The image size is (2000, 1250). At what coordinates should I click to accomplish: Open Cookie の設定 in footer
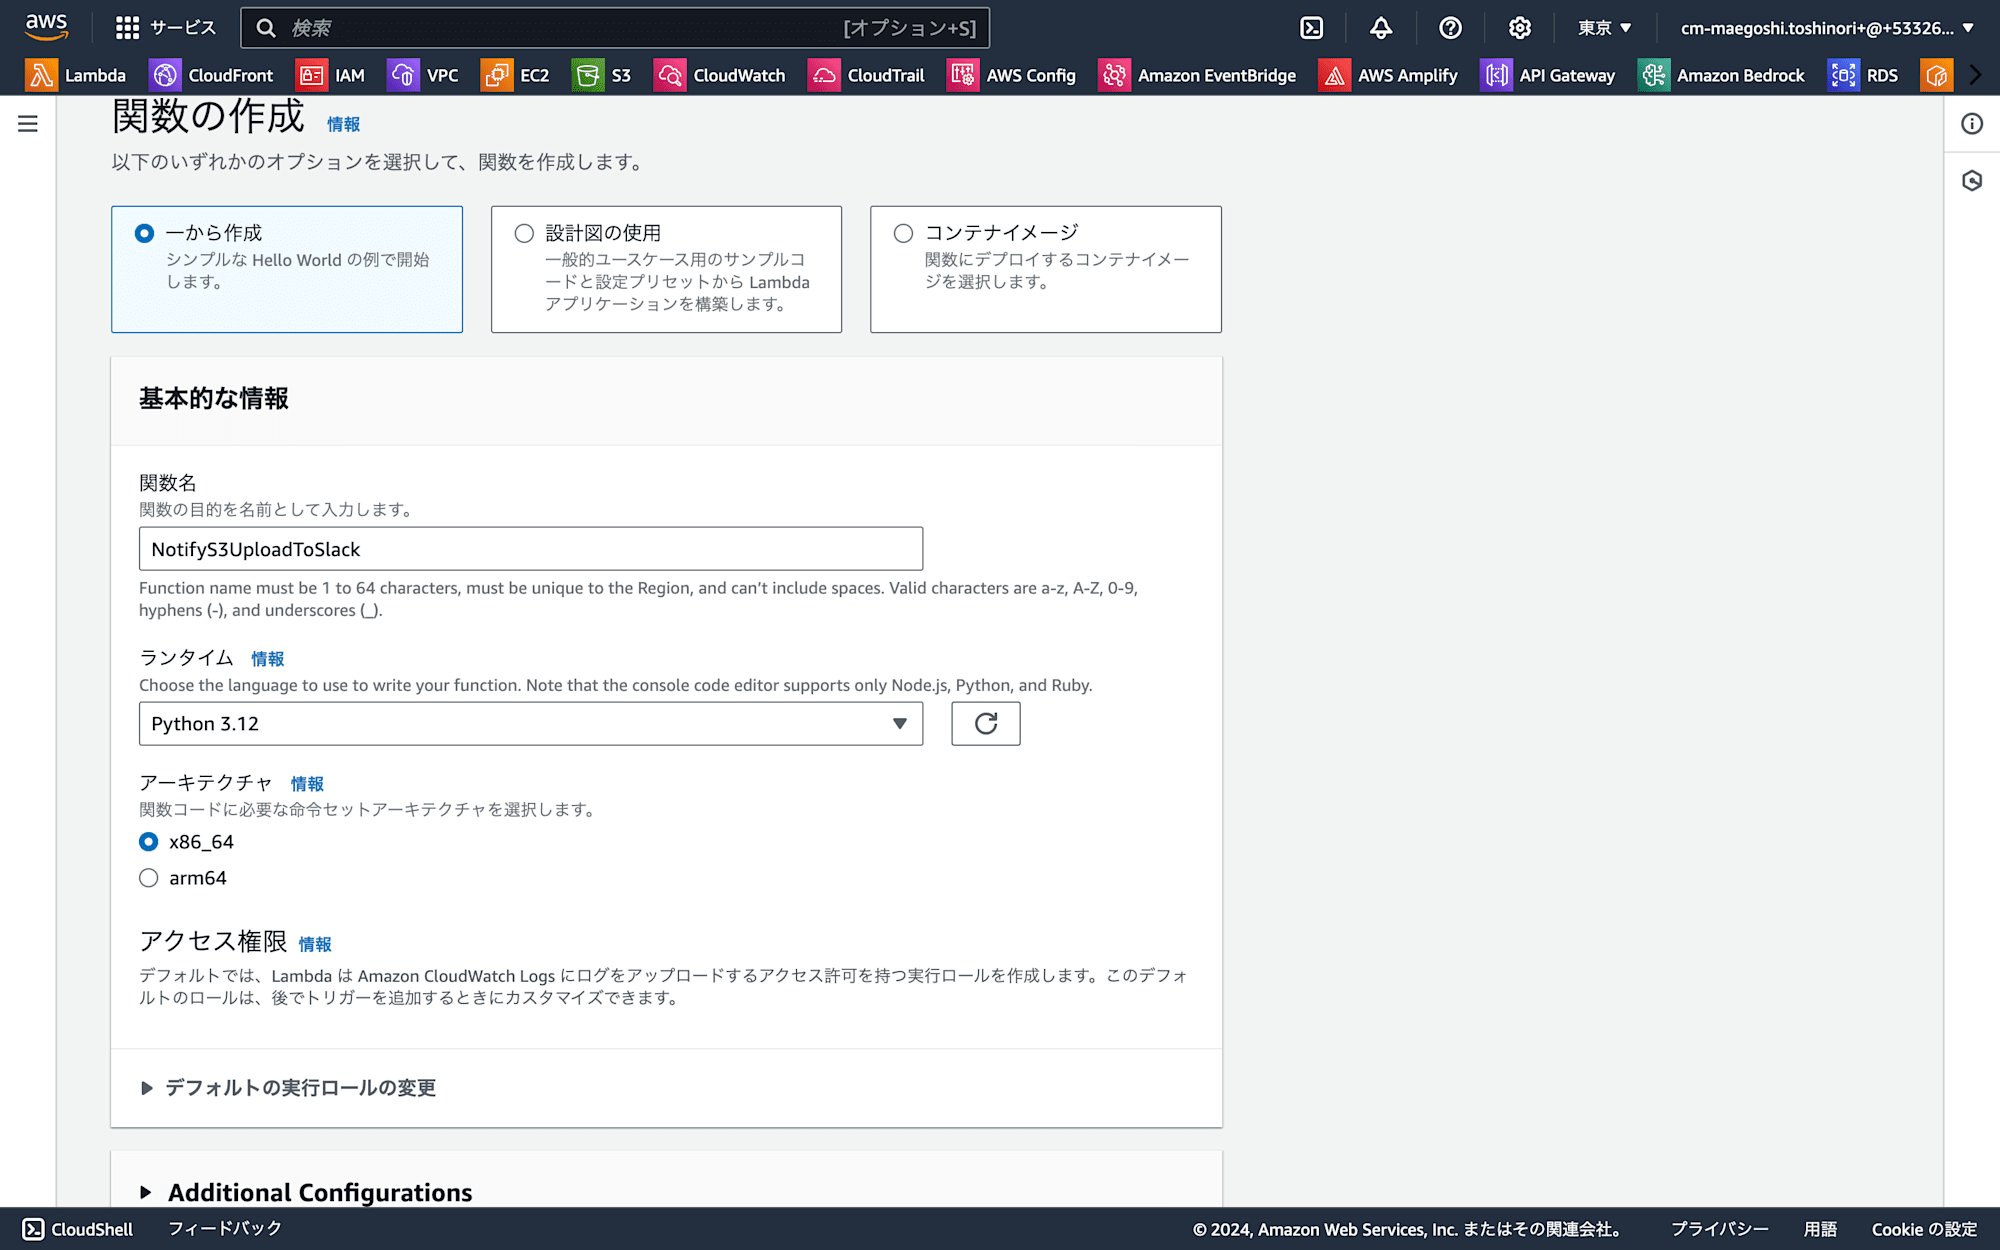pyautogui.click(x=1924, y=1229)
